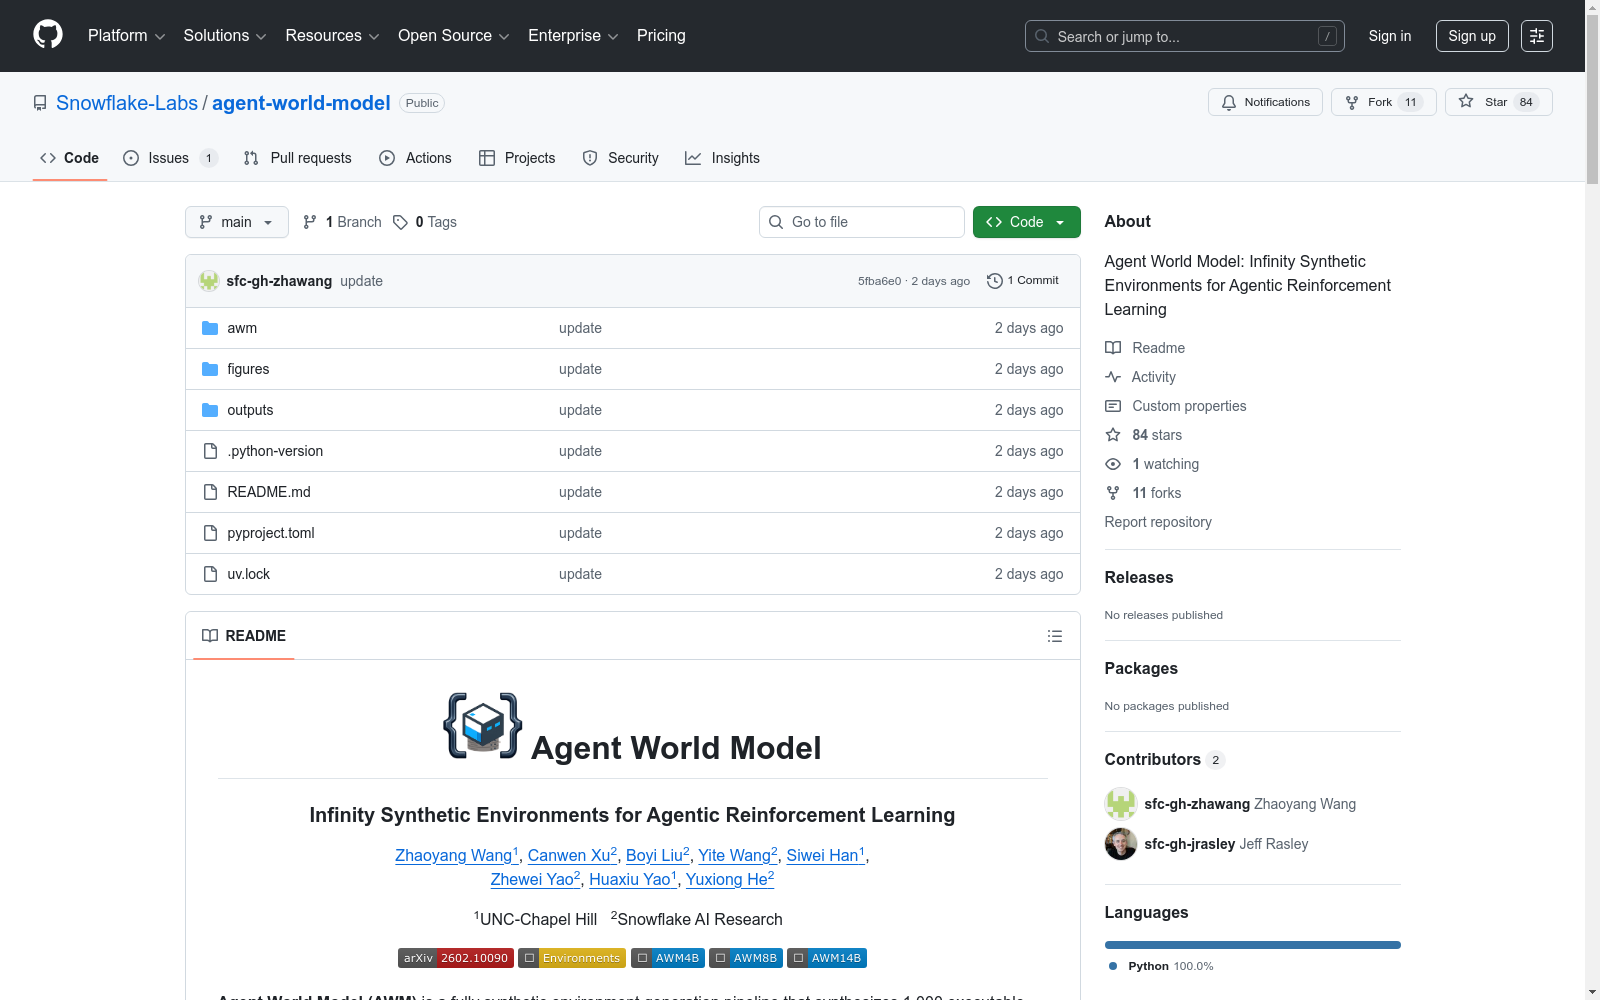Click the star icon beside 84 stars
This screenshot has height=1000, width=1600.
point(1113,435)
